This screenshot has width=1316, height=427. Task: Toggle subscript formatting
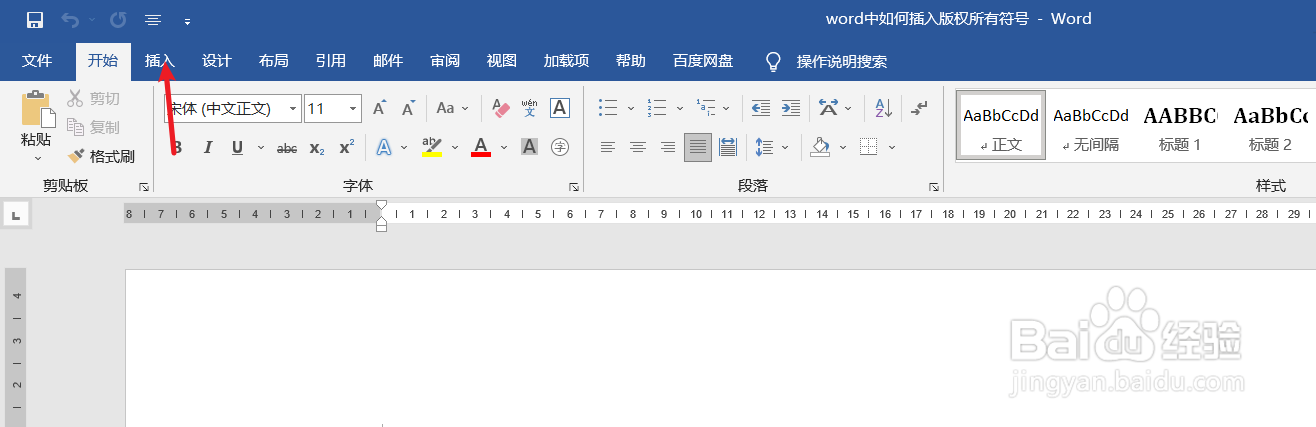(316, 148)
